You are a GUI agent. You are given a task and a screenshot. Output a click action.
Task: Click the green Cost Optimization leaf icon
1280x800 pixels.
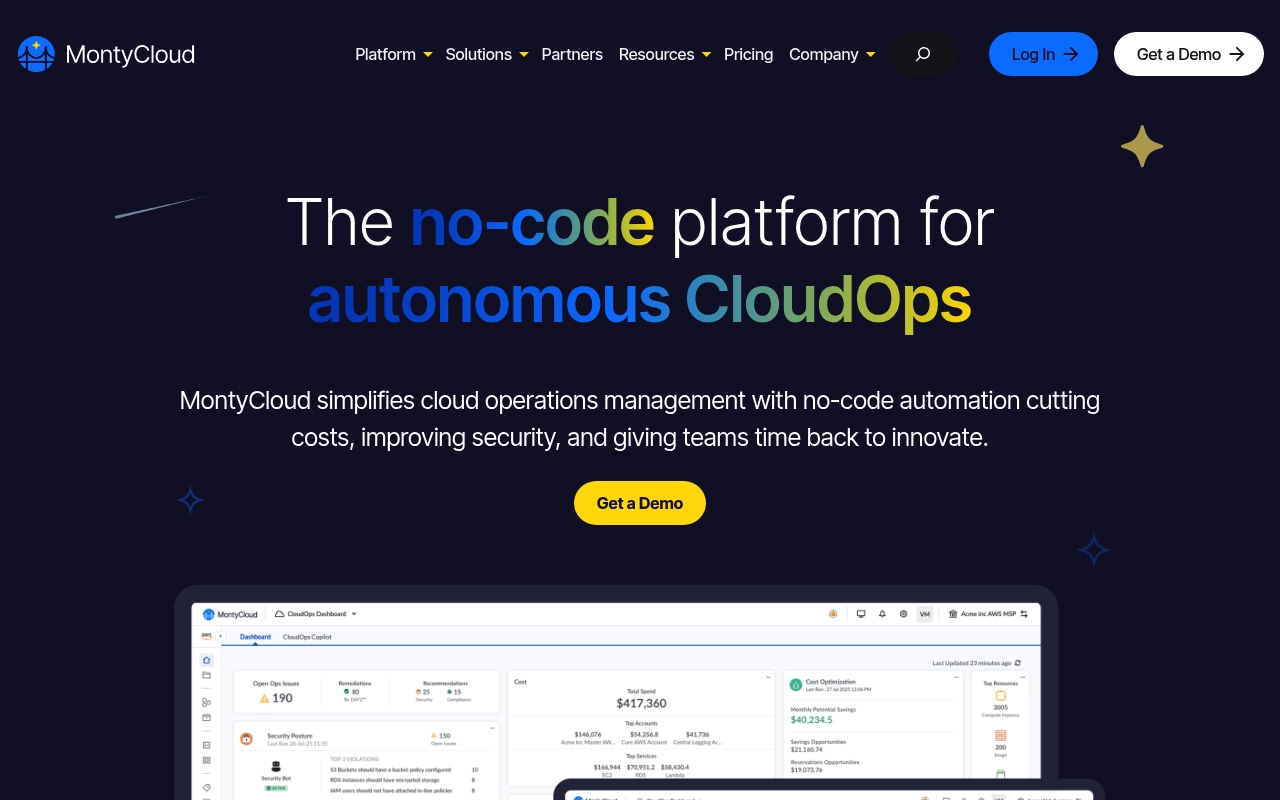[796, 685]
